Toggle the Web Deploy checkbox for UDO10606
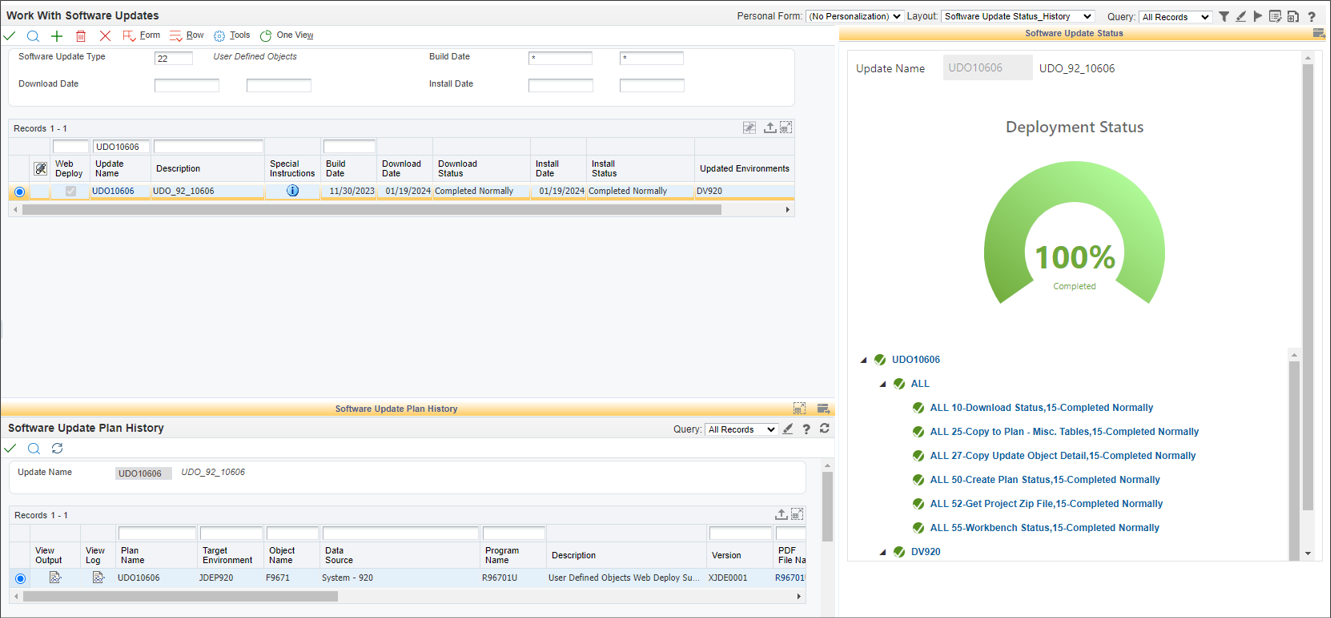This screenshot has width=1331, height=618. coord(70,191)
